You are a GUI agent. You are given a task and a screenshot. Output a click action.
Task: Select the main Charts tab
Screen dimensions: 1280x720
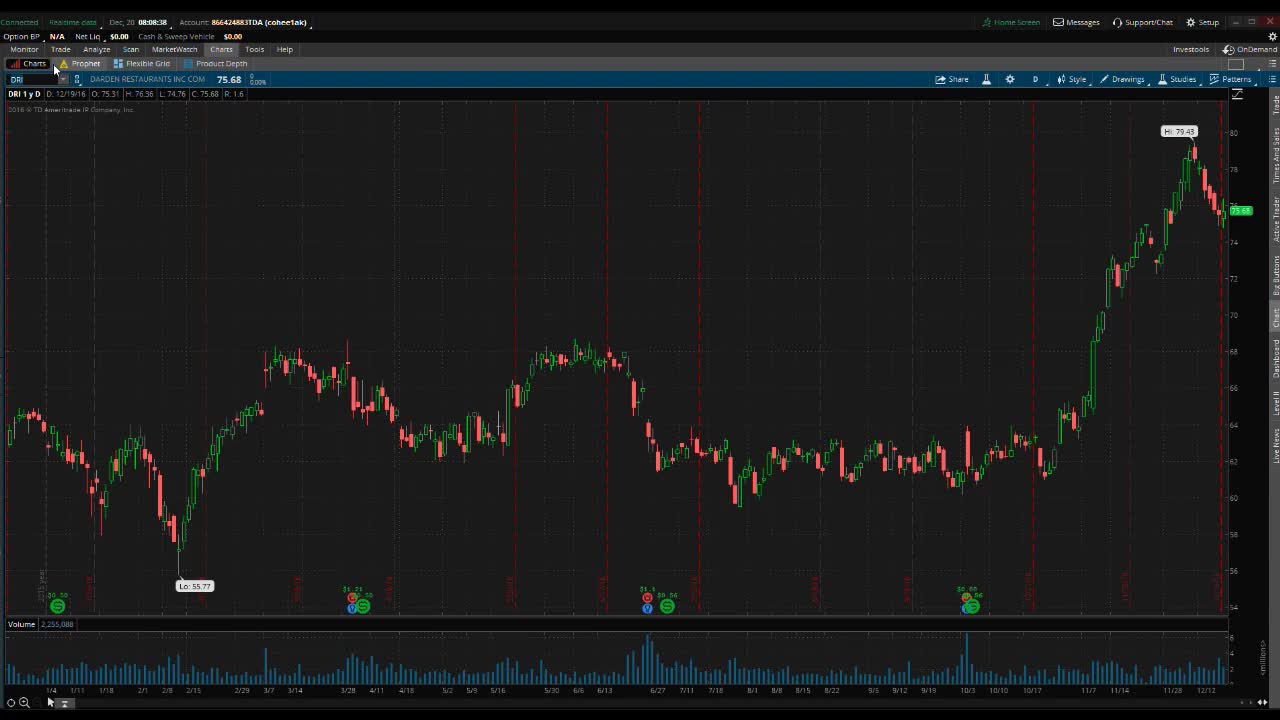pyautogui.click(x=221, y=49)
